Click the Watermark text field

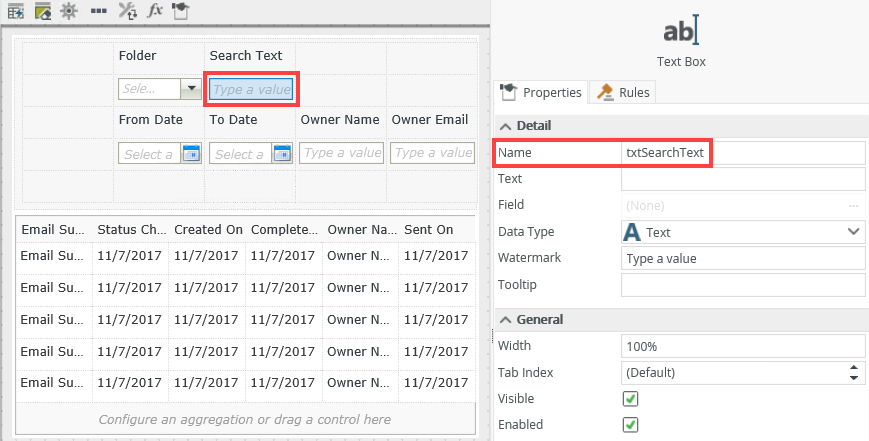742,258
